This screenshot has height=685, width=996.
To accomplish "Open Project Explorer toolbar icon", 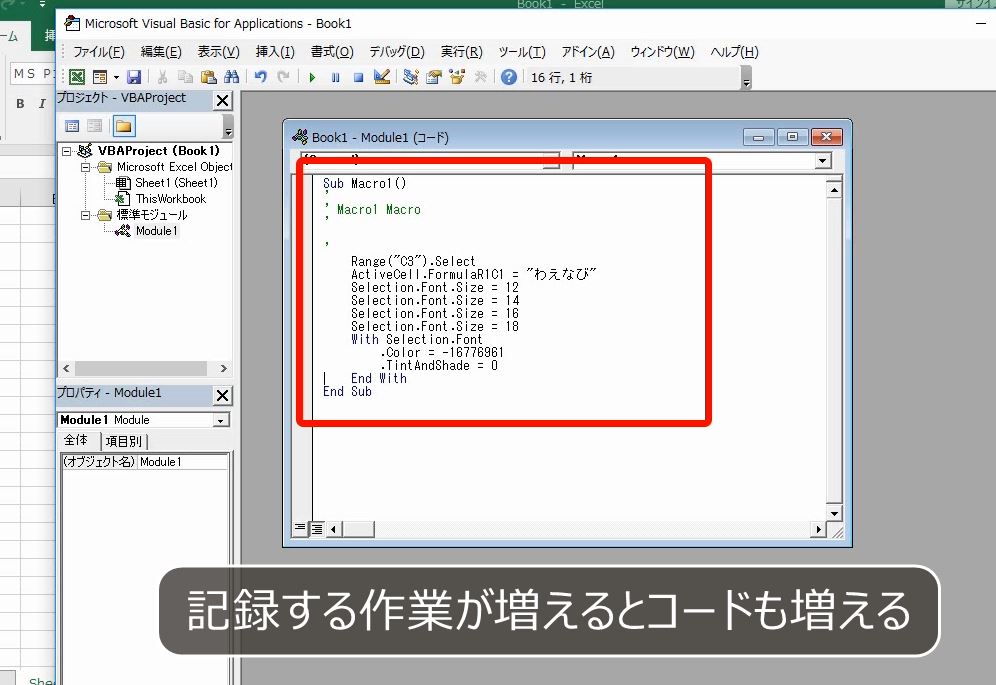I will pos(411,78).
